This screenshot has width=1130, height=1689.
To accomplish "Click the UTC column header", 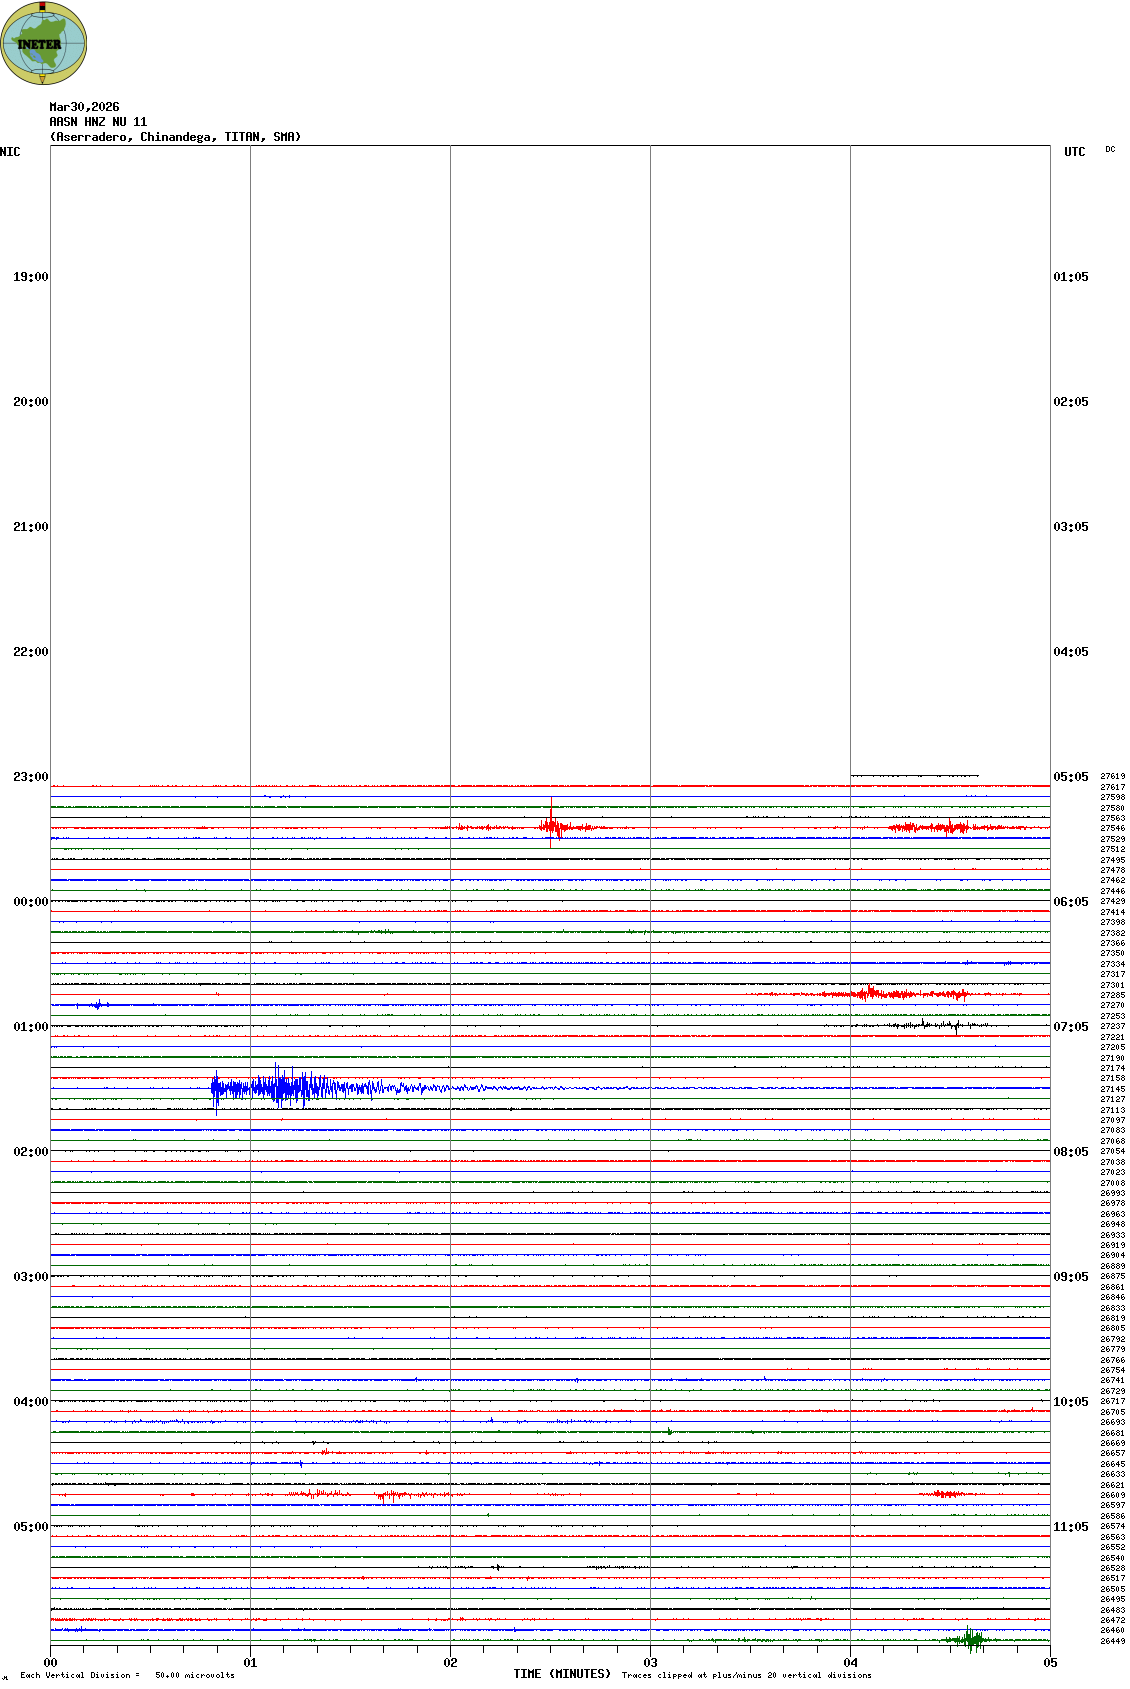I will point(1074,152).
